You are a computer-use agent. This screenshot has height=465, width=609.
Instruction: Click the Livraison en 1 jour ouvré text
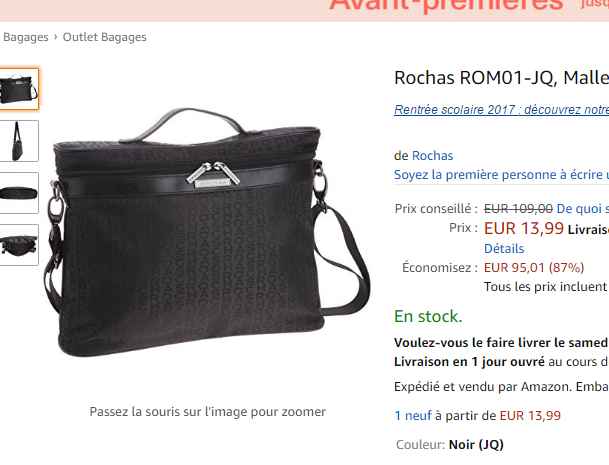[469, 362]
